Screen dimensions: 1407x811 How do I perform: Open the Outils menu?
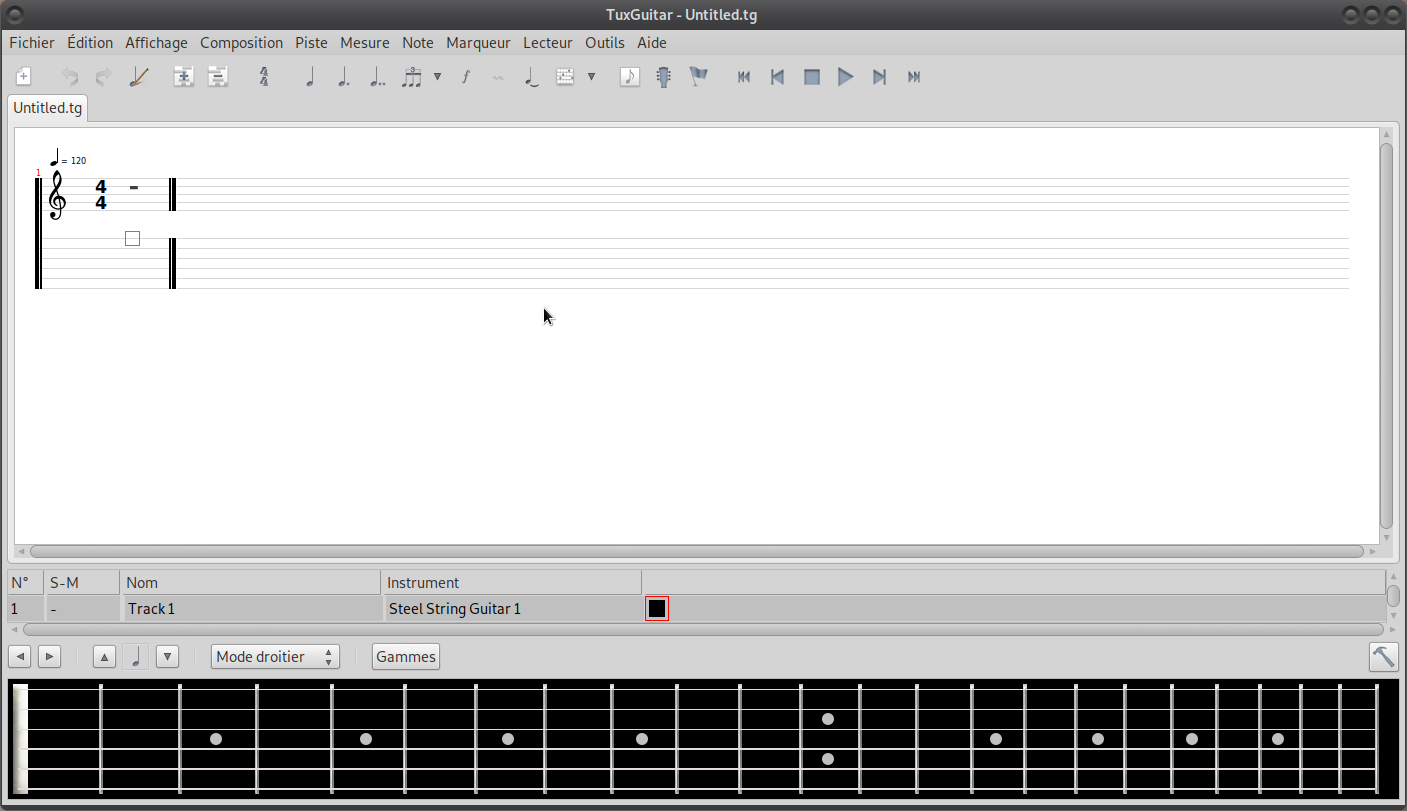click(x=605, y=43)
